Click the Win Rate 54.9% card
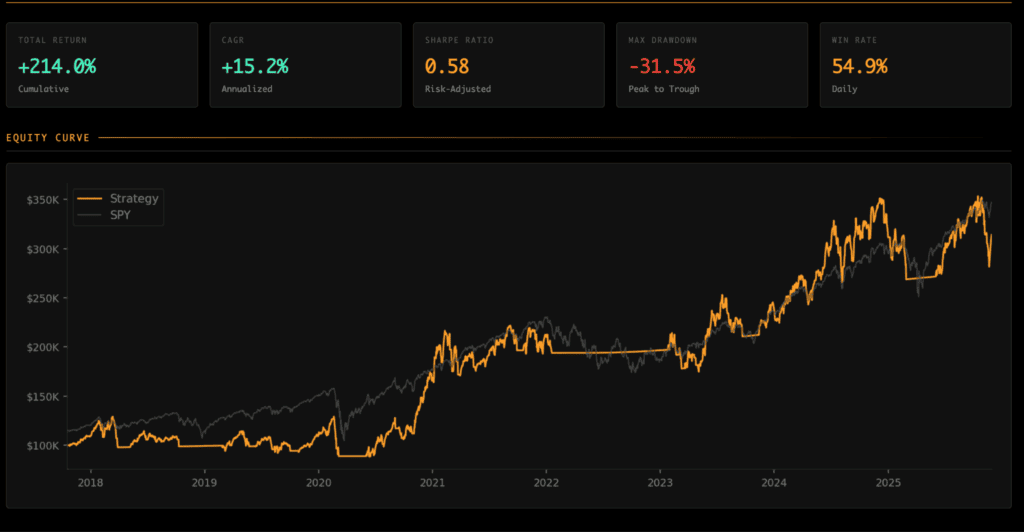This screenshot has width=1024, height=532. [x=914, y=65]
